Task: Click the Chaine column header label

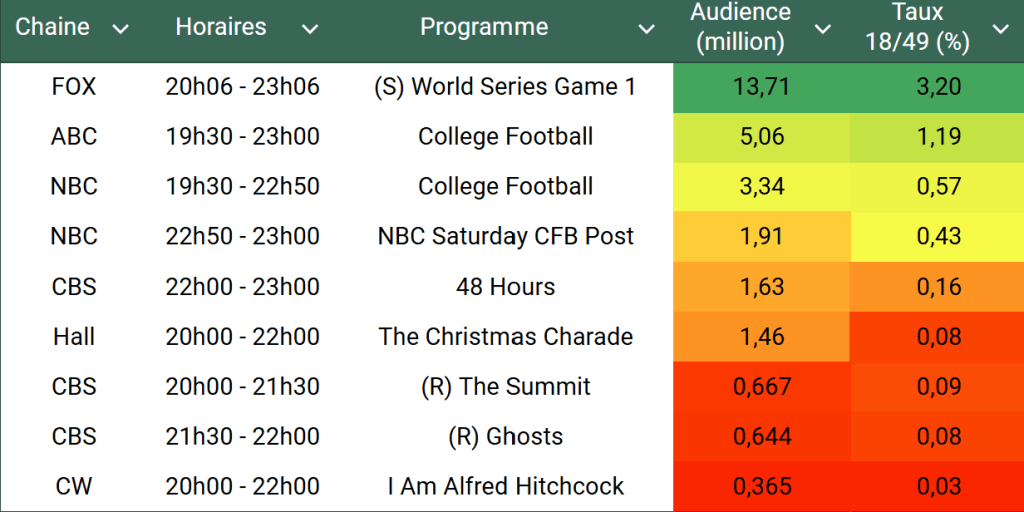Action: (x=52, y=28)
